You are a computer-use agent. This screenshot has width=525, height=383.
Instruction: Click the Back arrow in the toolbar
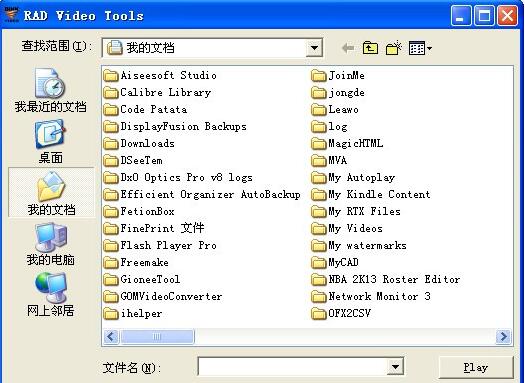tap(348, 48)
